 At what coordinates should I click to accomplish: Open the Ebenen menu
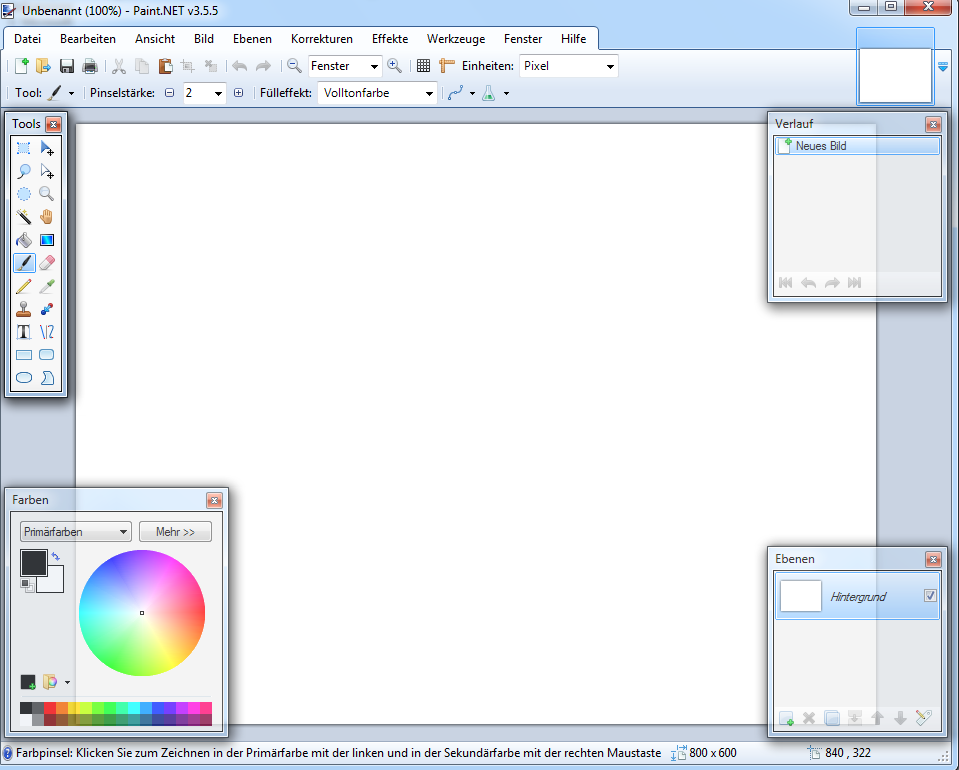(252, 39)
